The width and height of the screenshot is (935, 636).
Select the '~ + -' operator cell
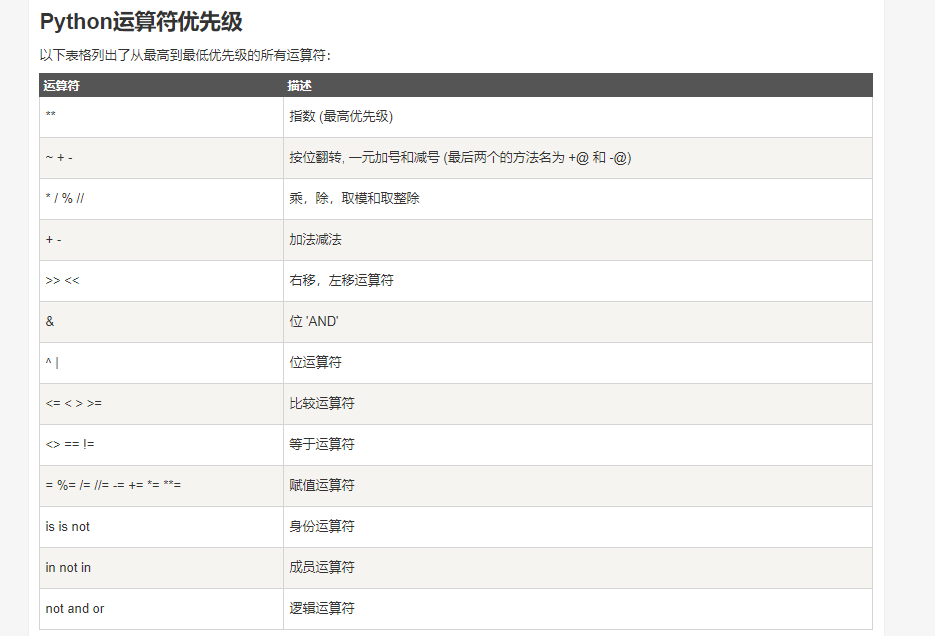[161, 158]
